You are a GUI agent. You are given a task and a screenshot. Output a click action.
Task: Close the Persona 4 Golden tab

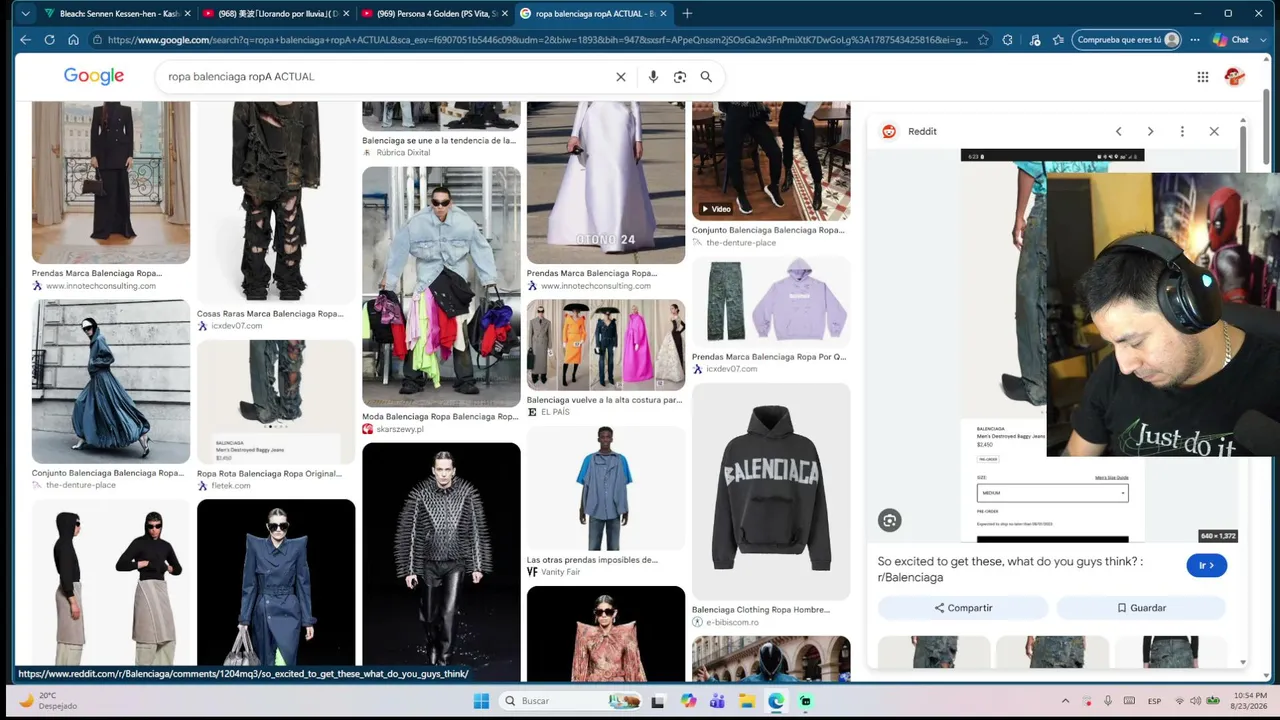[503, 14]
